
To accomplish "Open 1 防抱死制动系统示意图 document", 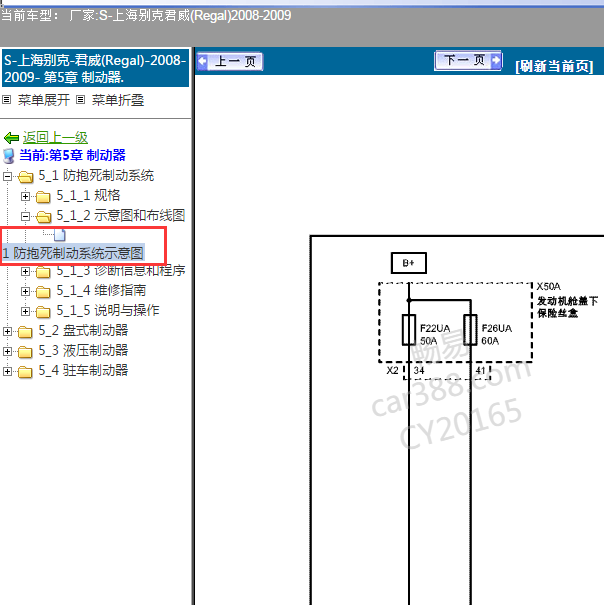I will click(73, 253).
